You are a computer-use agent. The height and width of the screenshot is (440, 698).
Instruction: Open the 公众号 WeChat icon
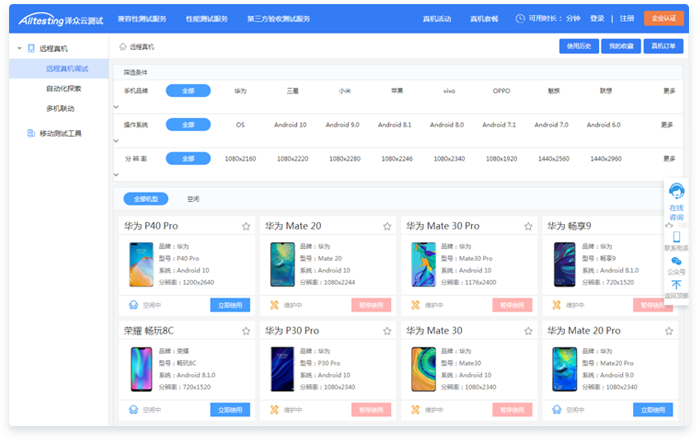676,261
